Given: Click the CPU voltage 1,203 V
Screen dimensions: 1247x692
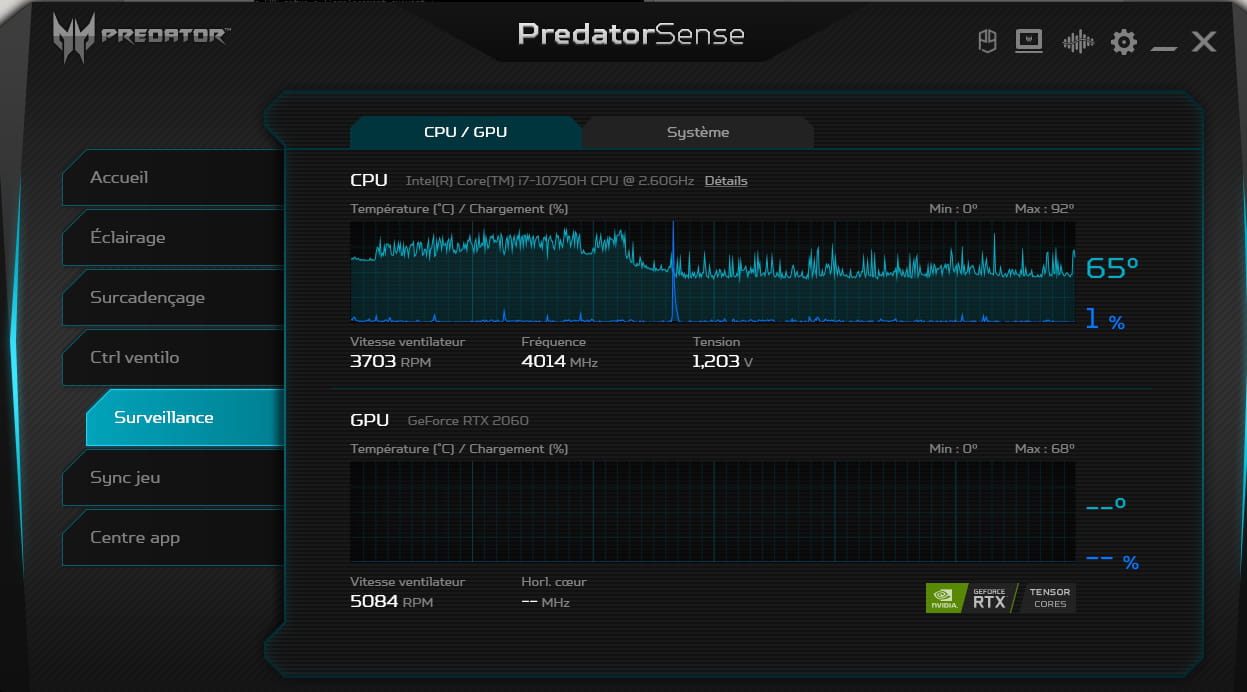Looking at the screenshot, I should pyautogui.click(x=722, y=361).
